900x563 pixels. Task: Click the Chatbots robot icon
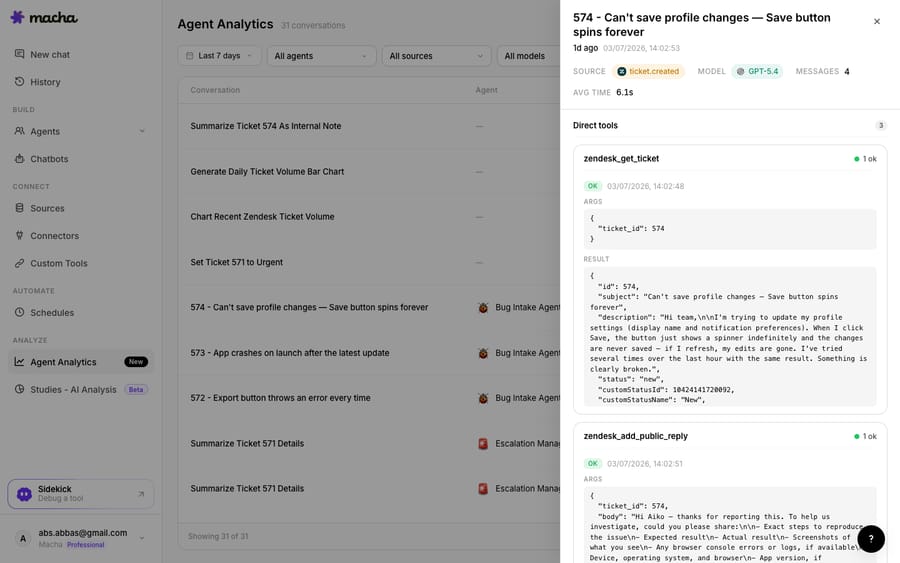click(x=20, y=158)
